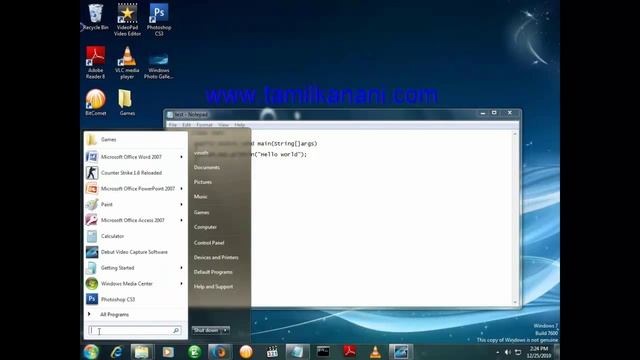Open VideoPad Video Editor desktop shortcut
This screenshot has height=360, width=640.
(127, 20)
